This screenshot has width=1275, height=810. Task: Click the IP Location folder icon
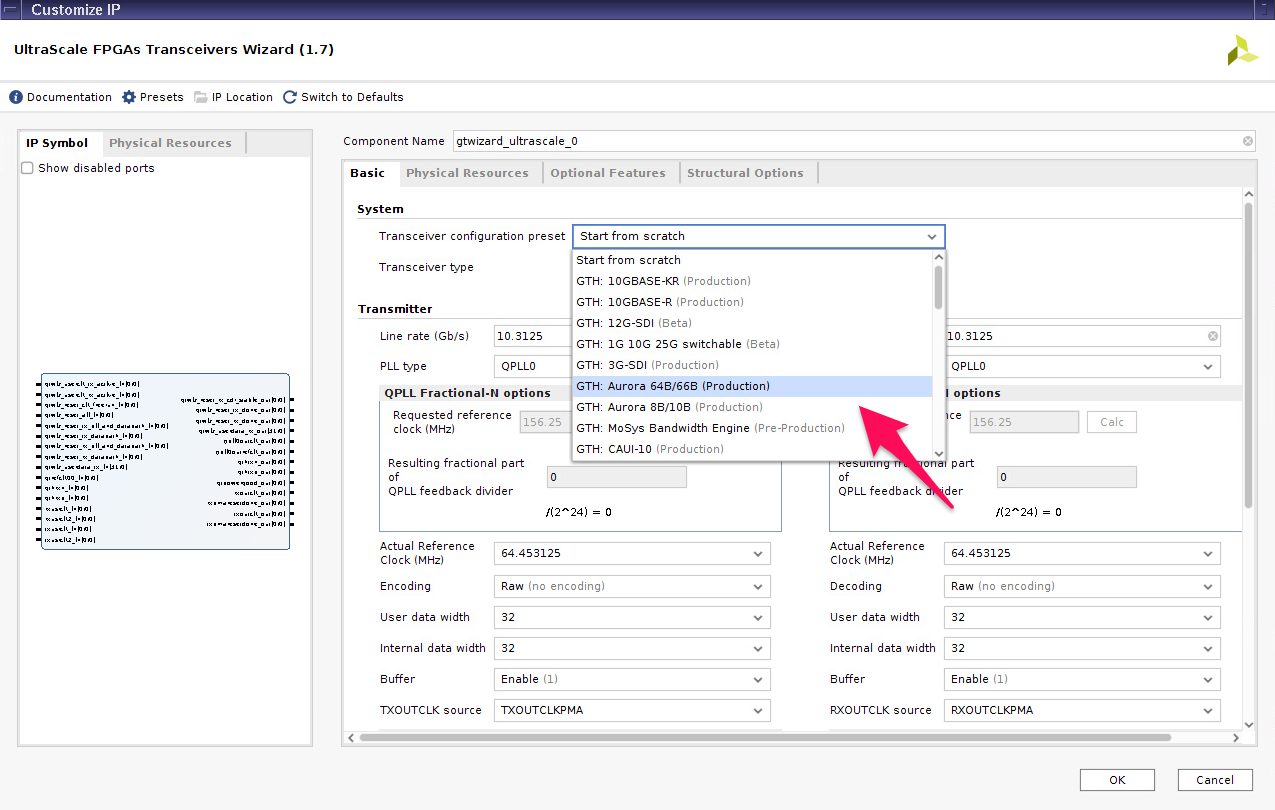201,97
